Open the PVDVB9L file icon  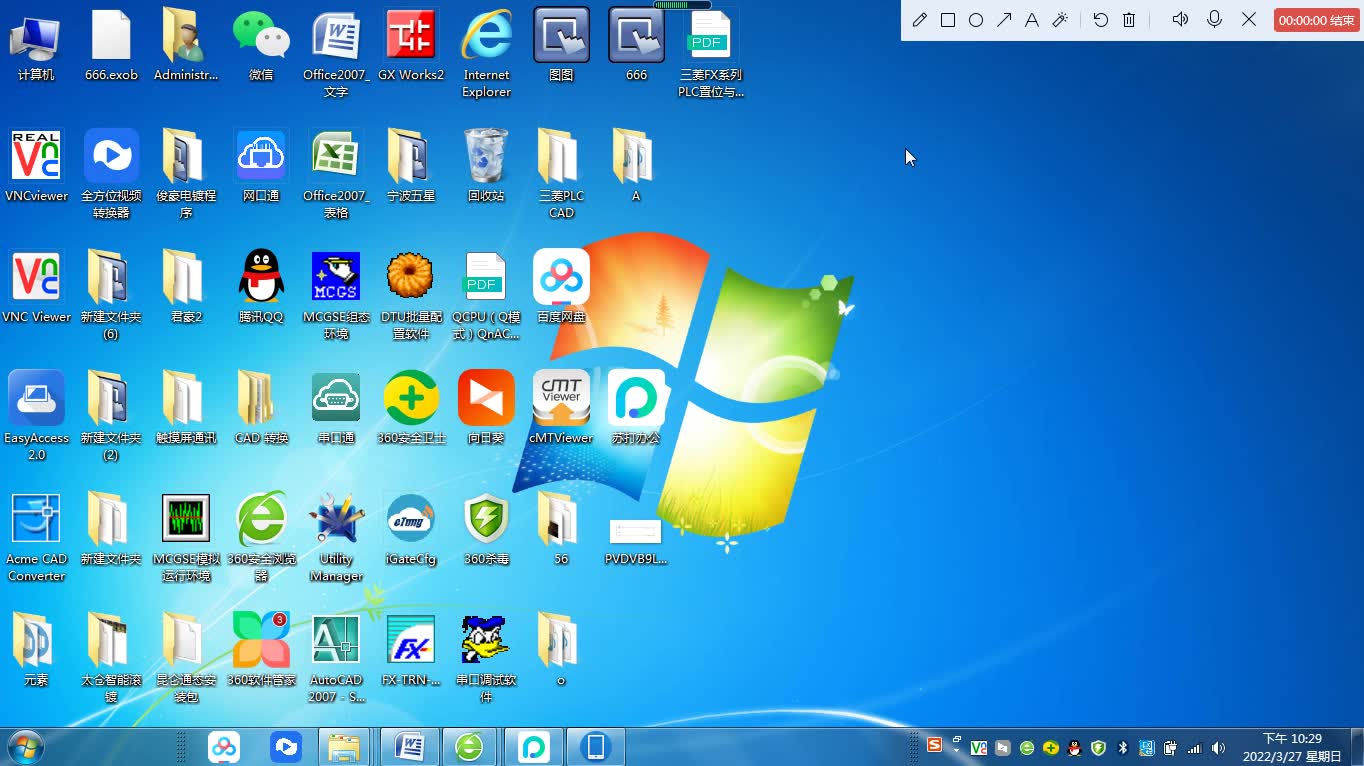click(x=636, y=541)
